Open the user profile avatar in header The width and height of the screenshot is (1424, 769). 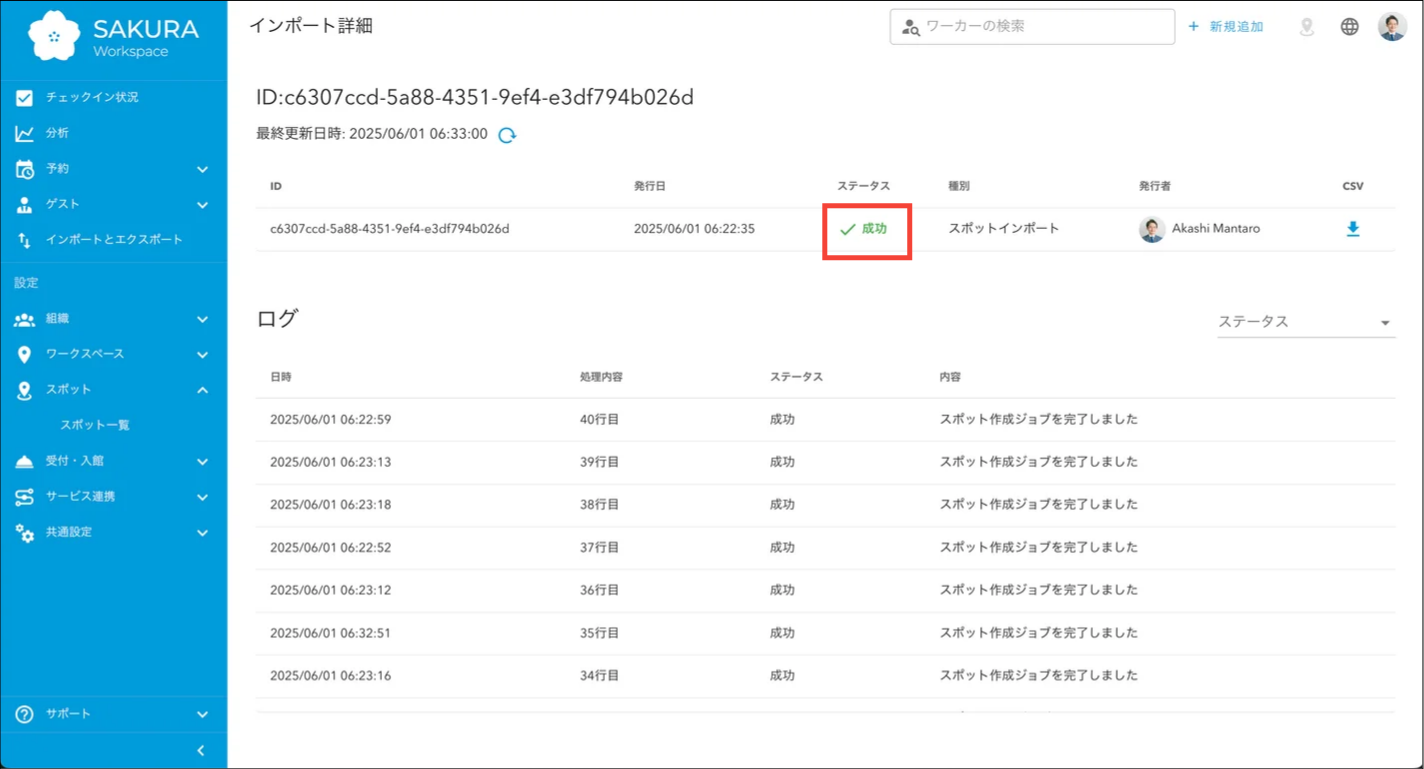(x=1391, y=27)
